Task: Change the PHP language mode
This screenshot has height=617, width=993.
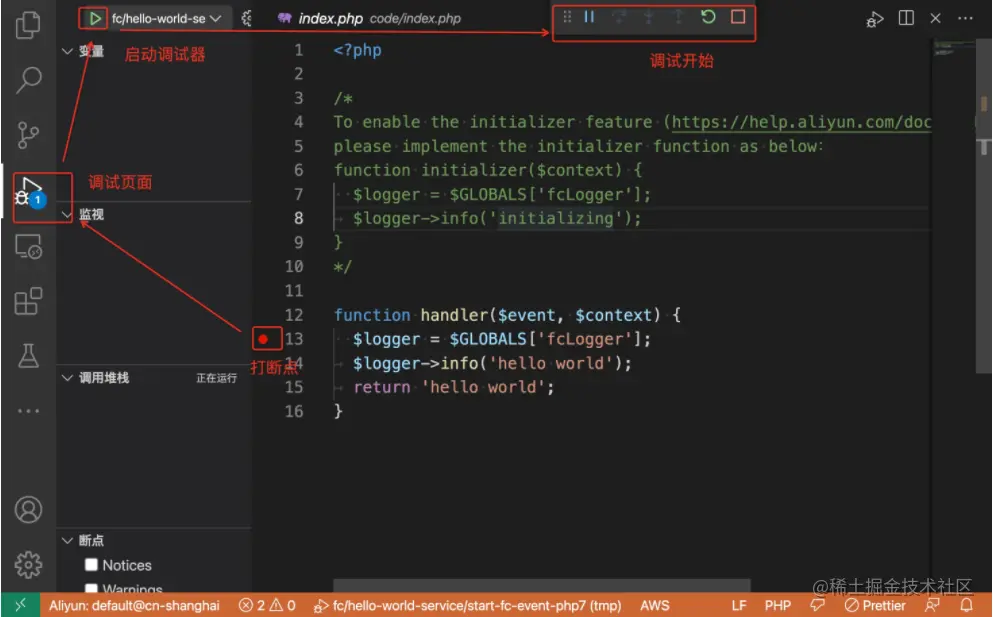Action: 778,606
